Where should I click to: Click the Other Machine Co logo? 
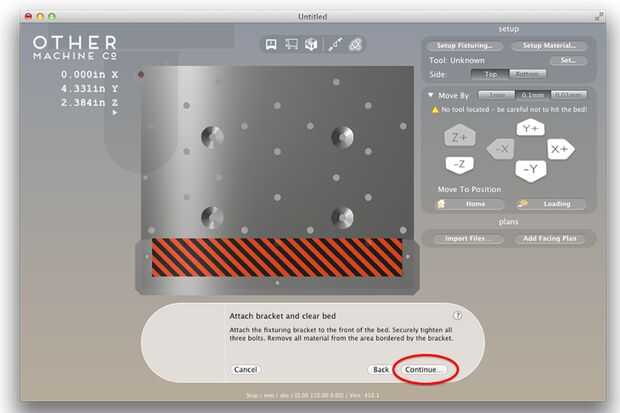pyautogui.click(x=75, y=48)
